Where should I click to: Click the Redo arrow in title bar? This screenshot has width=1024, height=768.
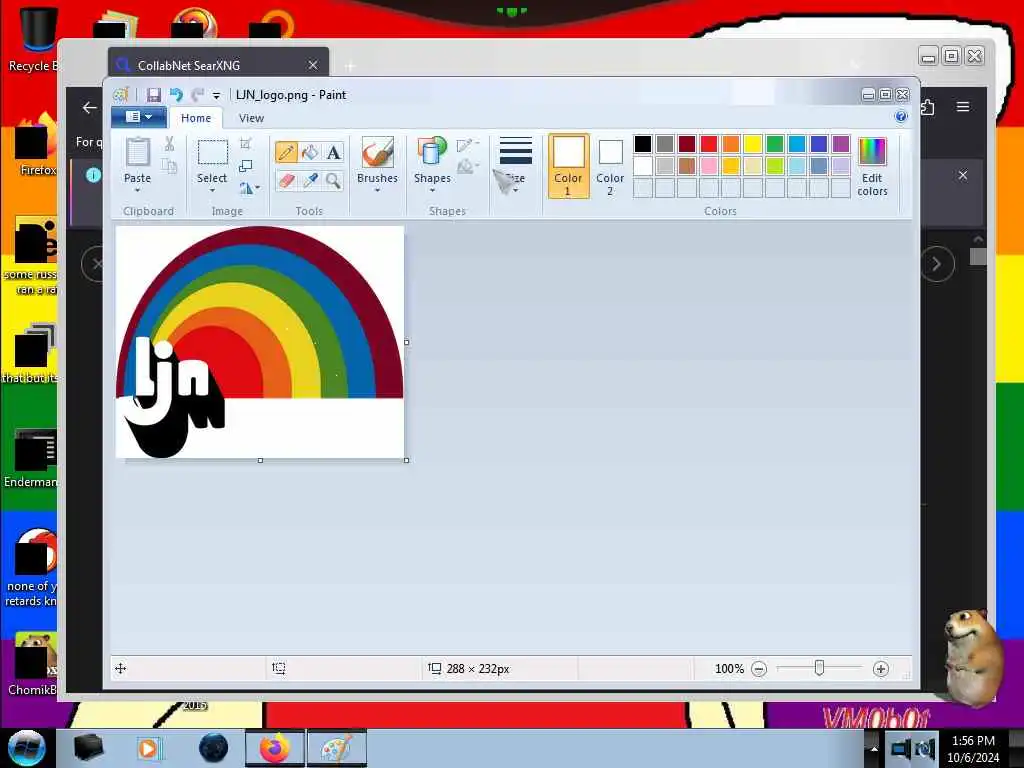tap(197, 95)
